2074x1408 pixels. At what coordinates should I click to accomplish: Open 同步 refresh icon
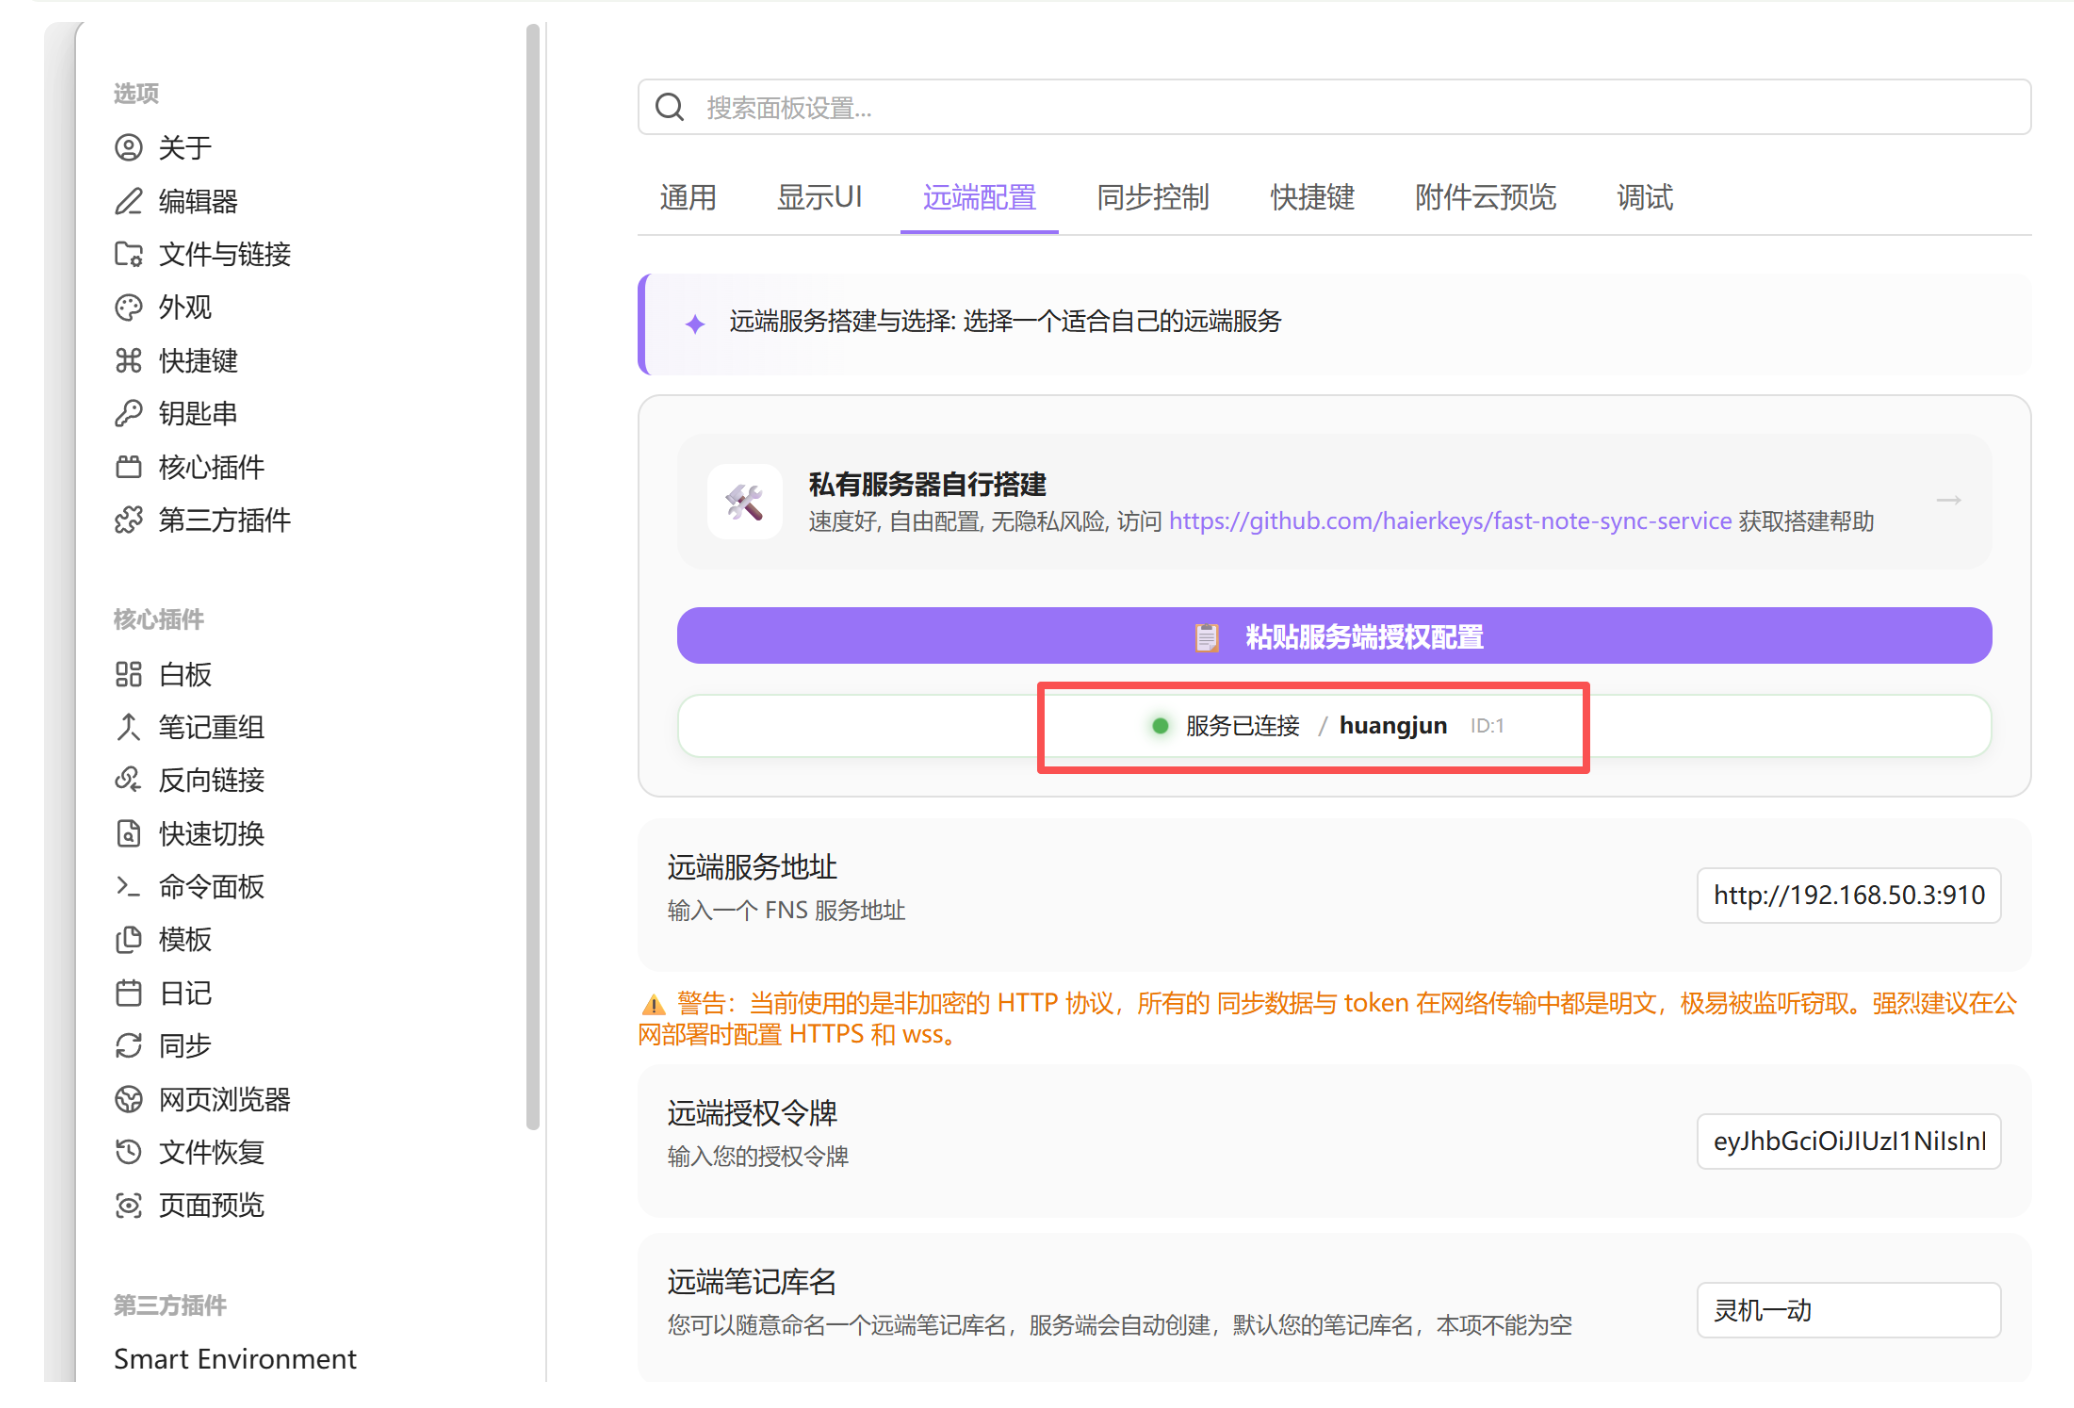(x=128, y=1046)
